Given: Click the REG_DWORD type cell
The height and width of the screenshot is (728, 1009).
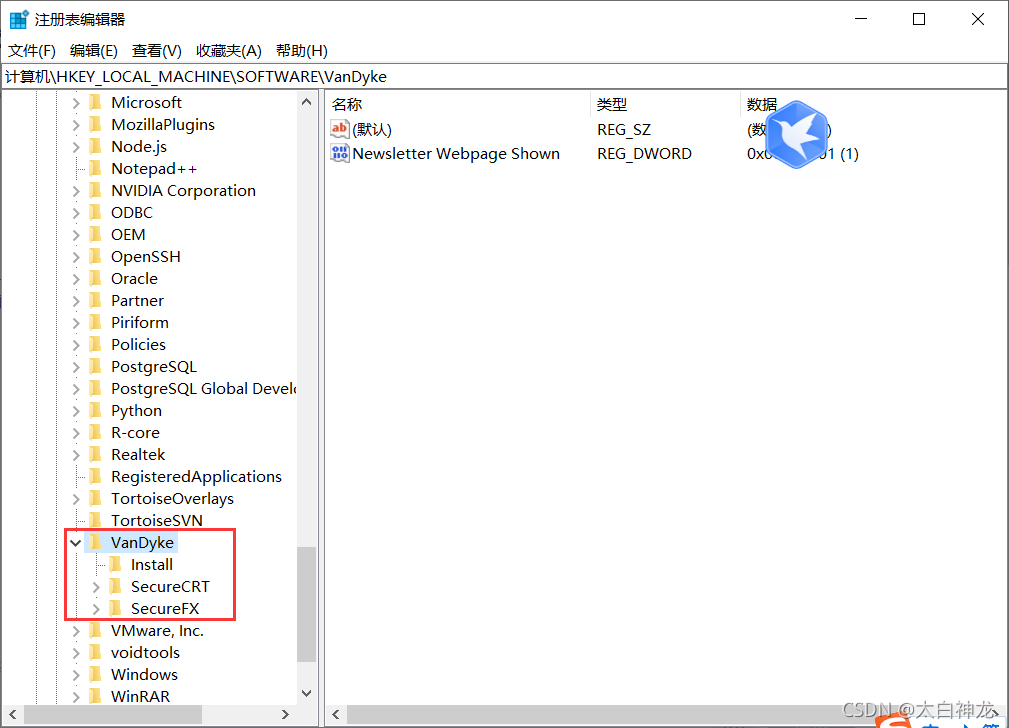Looking at the screenshot, I should [644, 154].
